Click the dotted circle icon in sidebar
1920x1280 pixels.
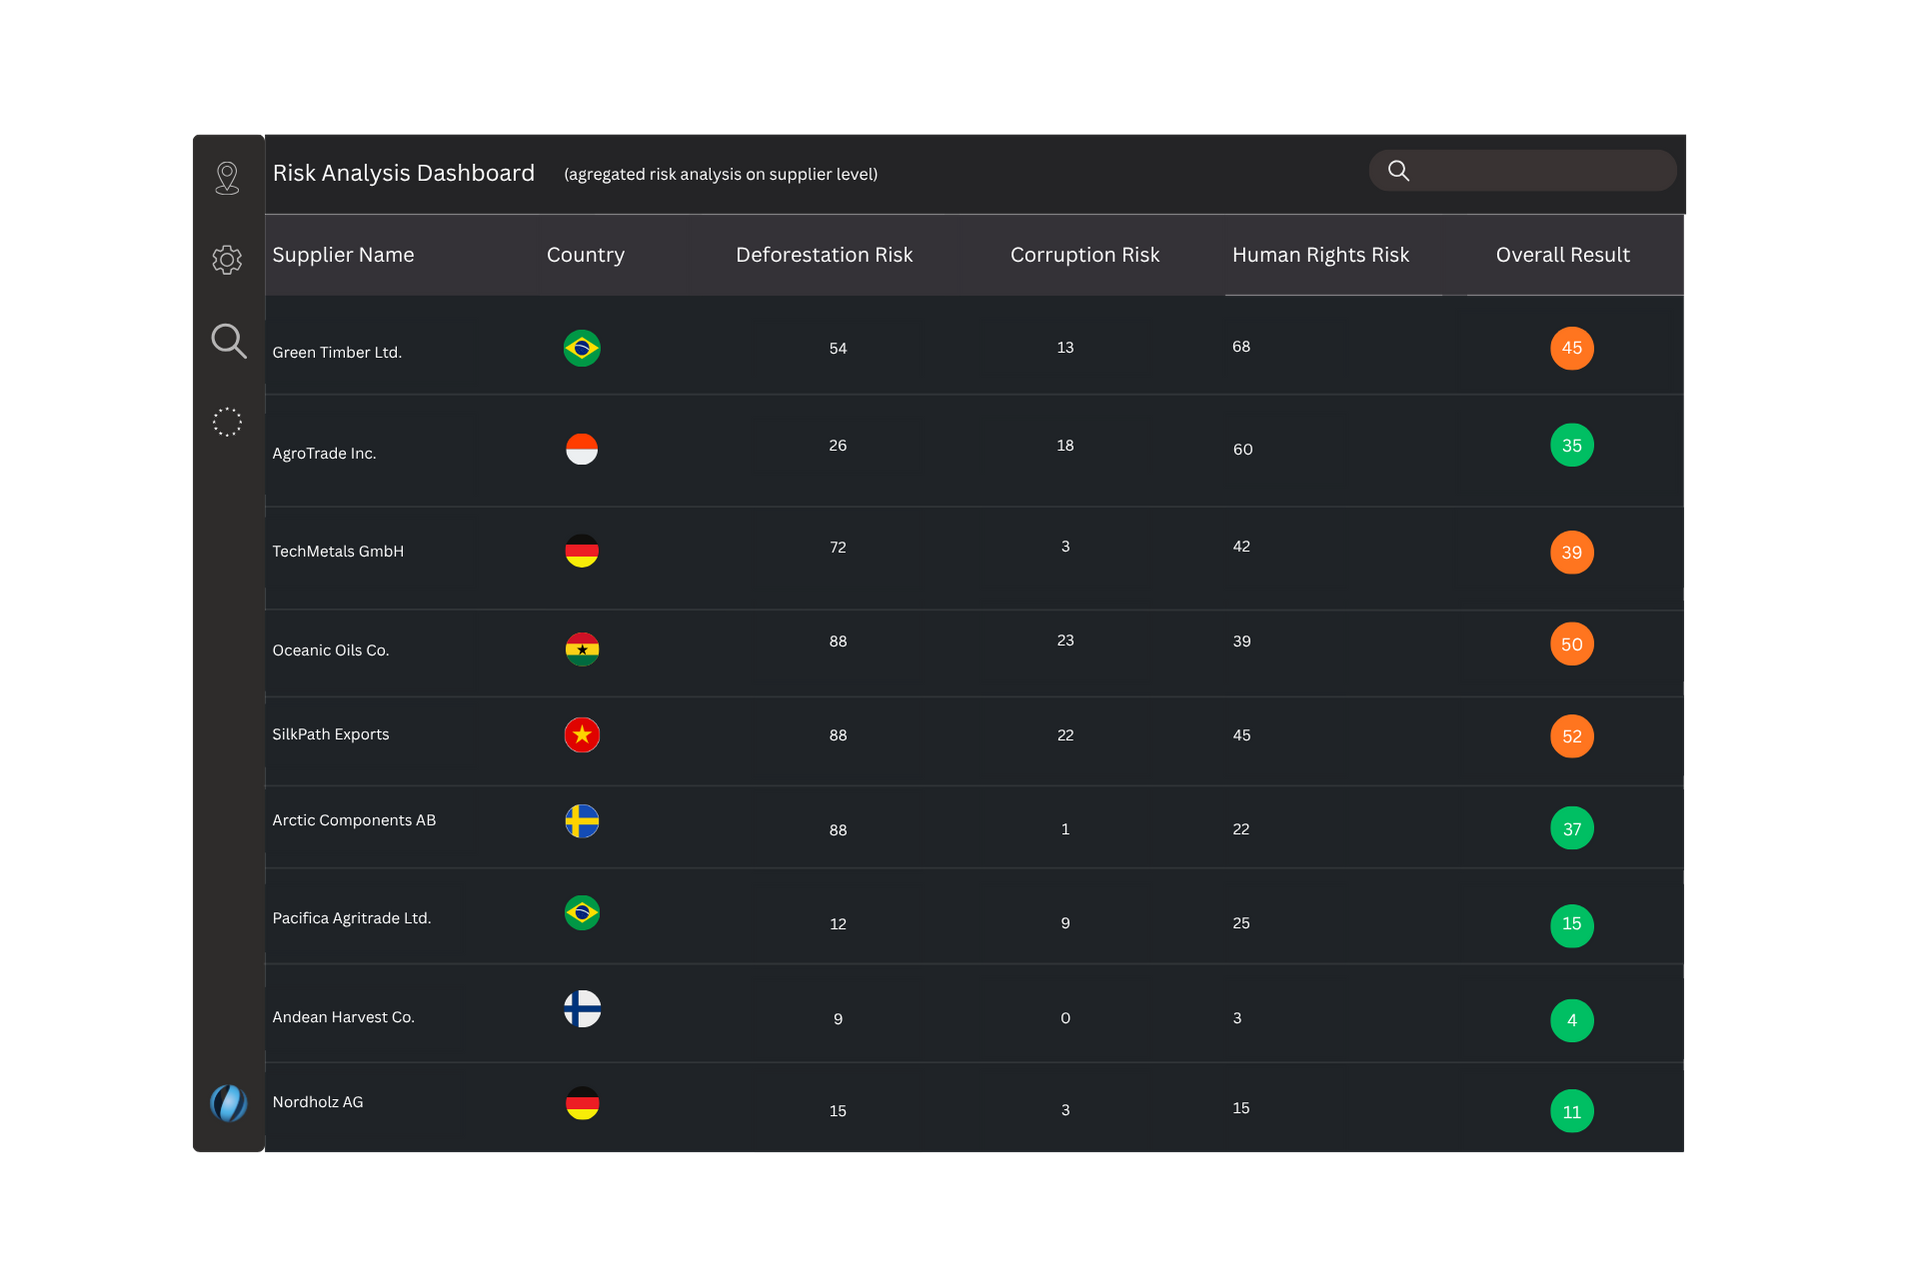point(227,422)
